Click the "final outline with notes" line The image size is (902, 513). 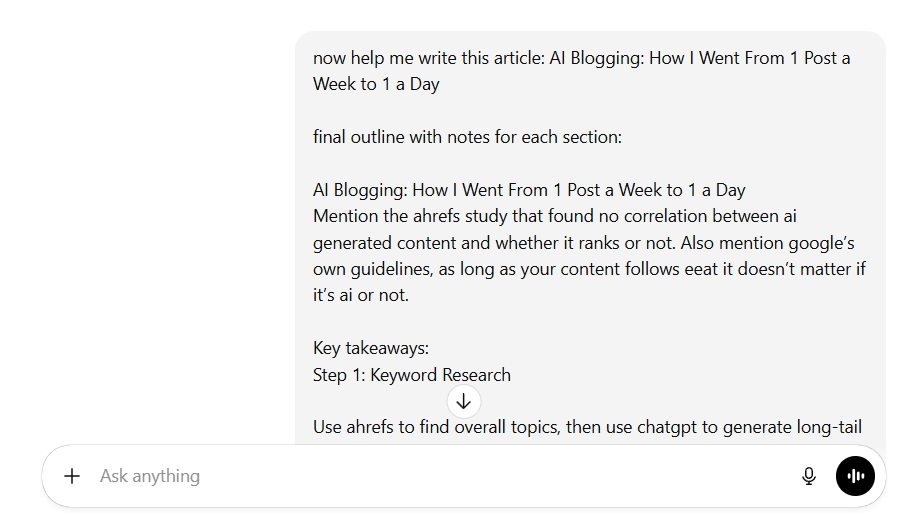click(467, 136)
